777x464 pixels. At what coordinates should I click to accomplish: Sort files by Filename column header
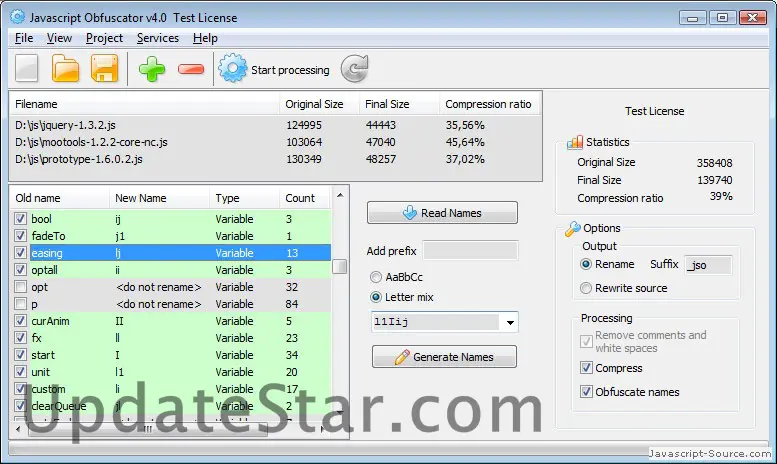(x=145, y=104)
